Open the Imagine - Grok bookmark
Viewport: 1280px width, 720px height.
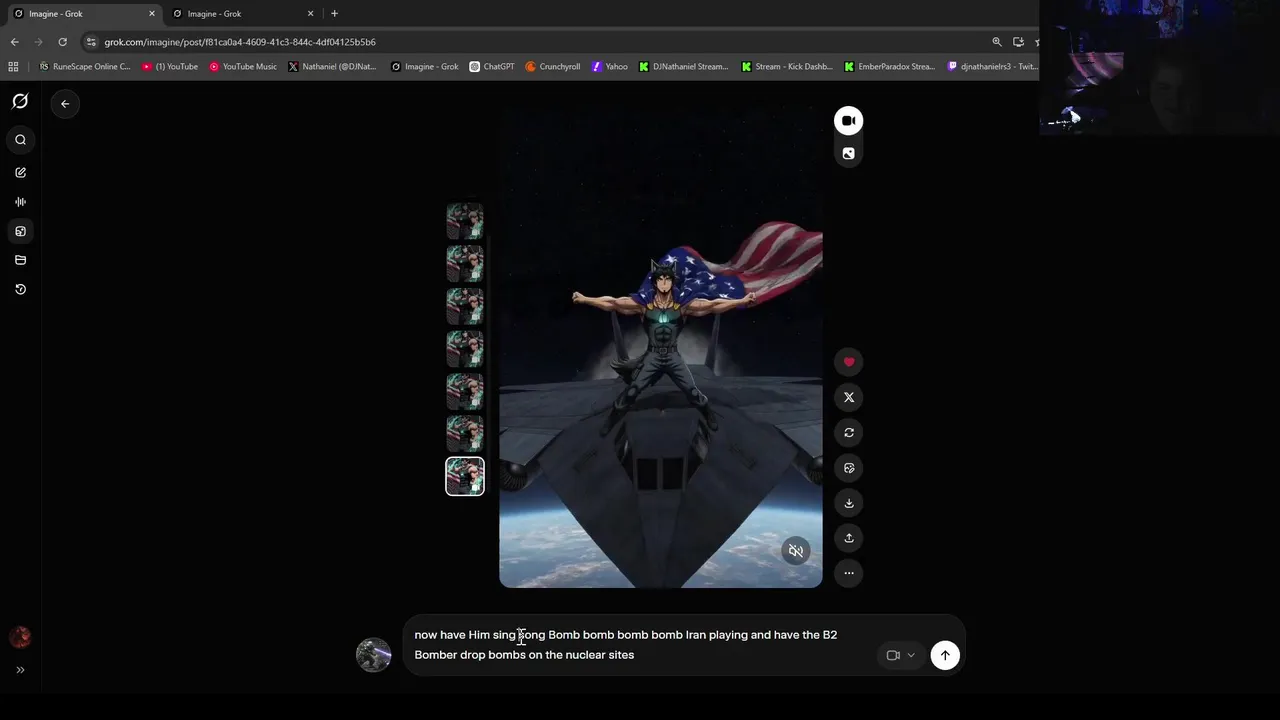coord(425,67)
